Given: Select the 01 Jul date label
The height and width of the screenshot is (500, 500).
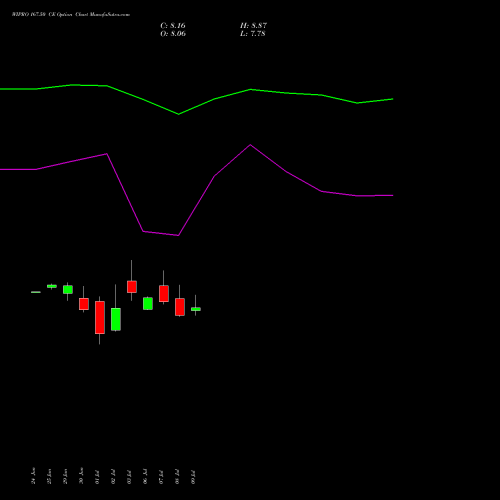Looking at the screenshot, I should tap(97, 477).
